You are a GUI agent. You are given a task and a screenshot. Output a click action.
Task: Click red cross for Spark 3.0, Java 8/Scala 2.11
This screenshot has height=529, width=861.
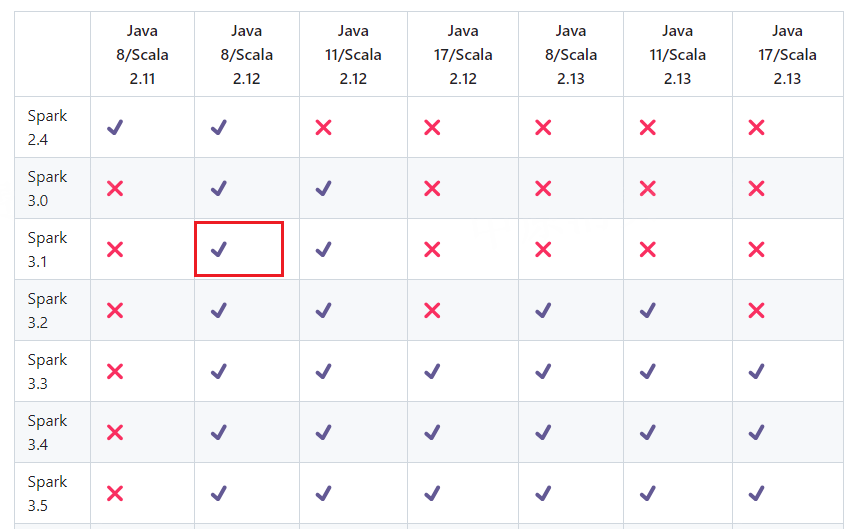115,188
